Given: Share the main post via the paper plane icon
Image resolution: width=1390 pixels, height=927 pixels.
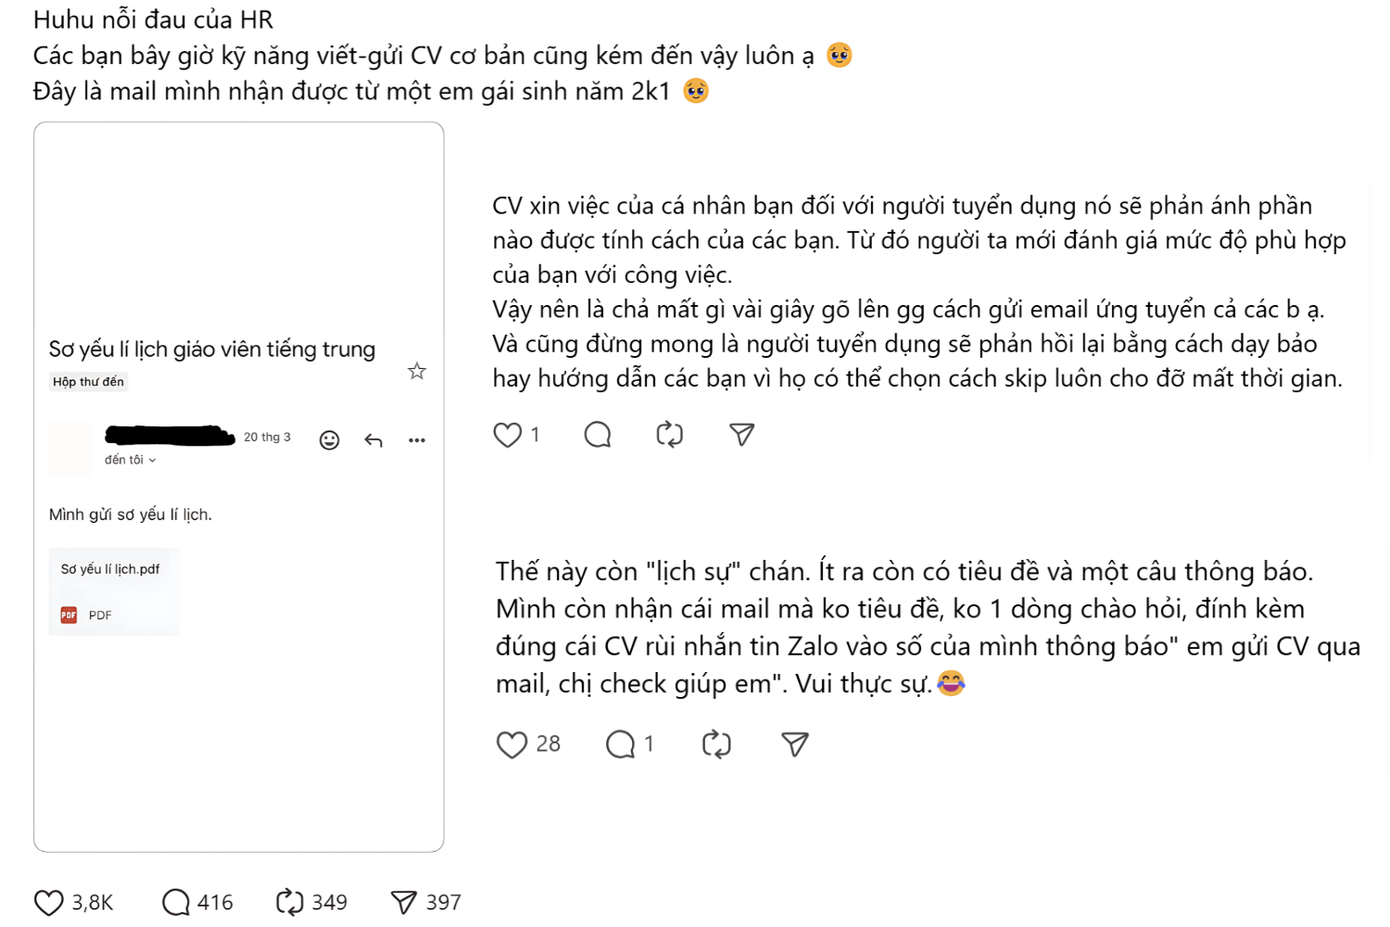Looking at the screenshot, I should (404, 902).
